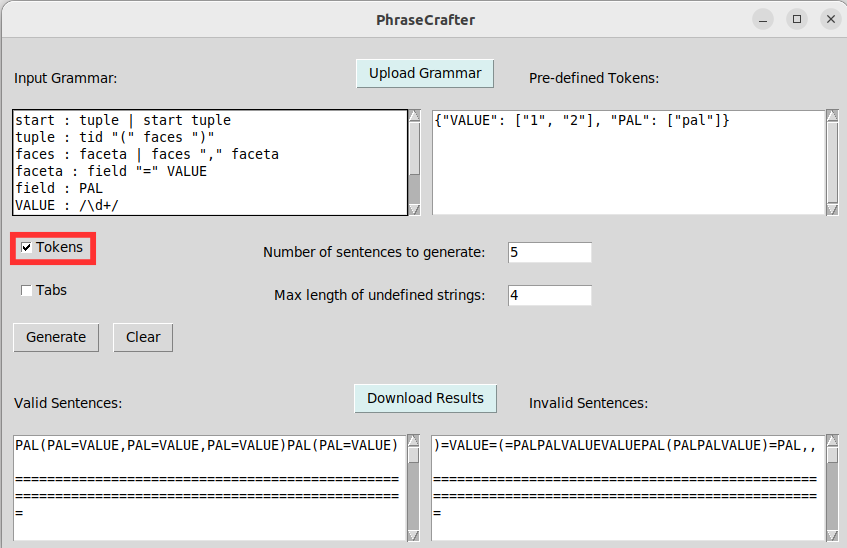Click the Valid Sentences scrollbar up arrow
The width and height of the screenshot is (847, 548).
coord(414,441)
